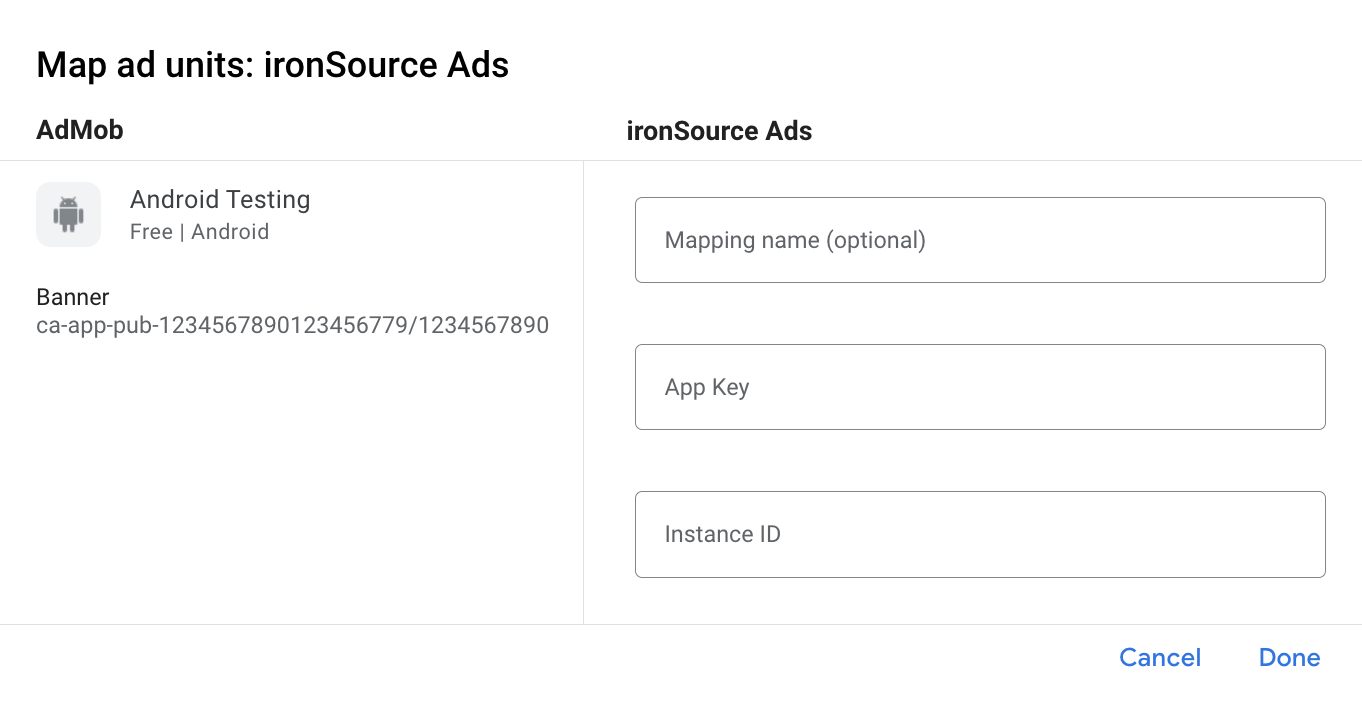This screenshot has height=726, width=1362.
Task: Click the Instance ID placeholder text
Action: pos(722,534)
